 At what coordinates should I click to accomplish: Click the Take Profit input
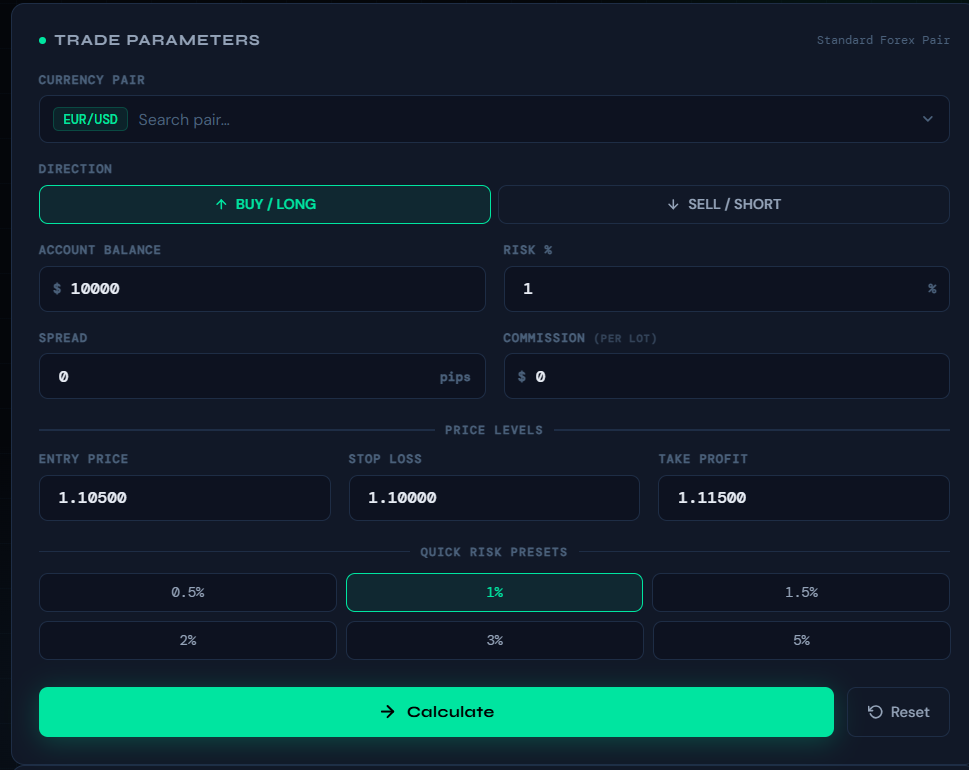pyautogui.click(x=803, y=498)
